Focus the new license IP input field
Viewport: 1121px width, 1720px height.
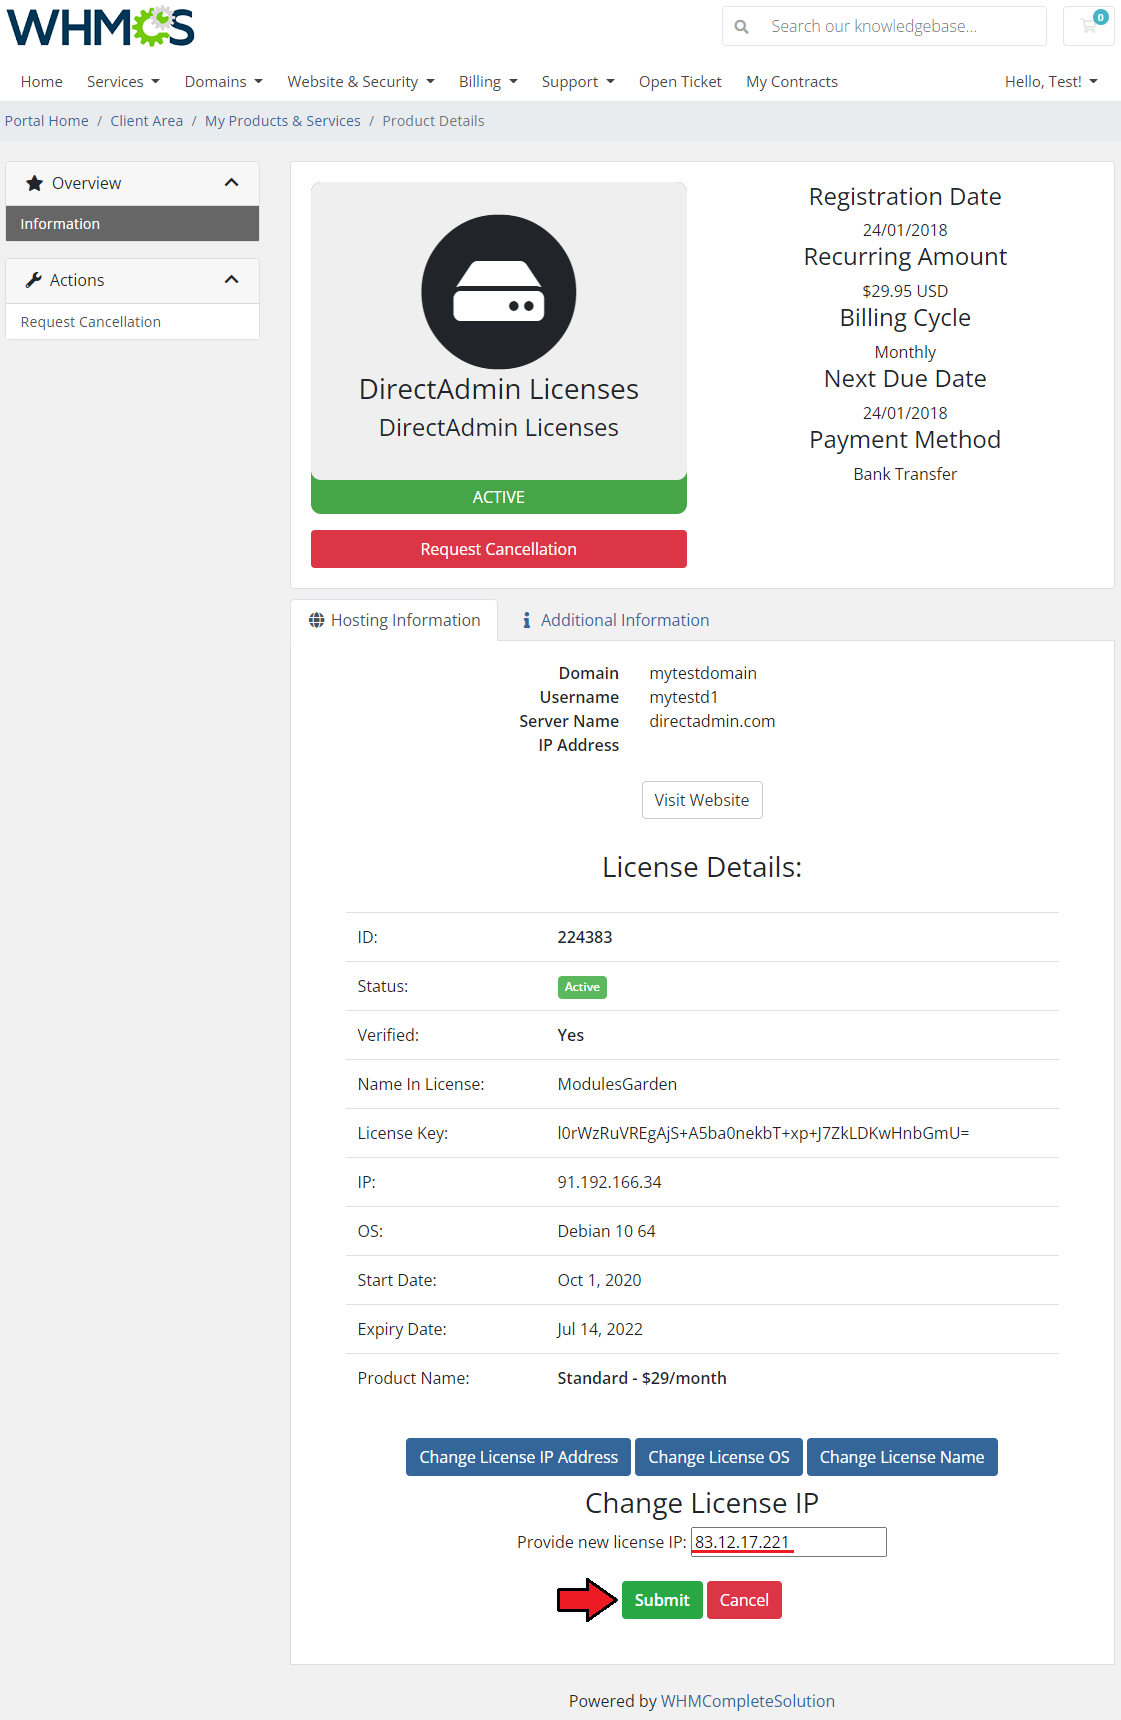point(789,1542)
